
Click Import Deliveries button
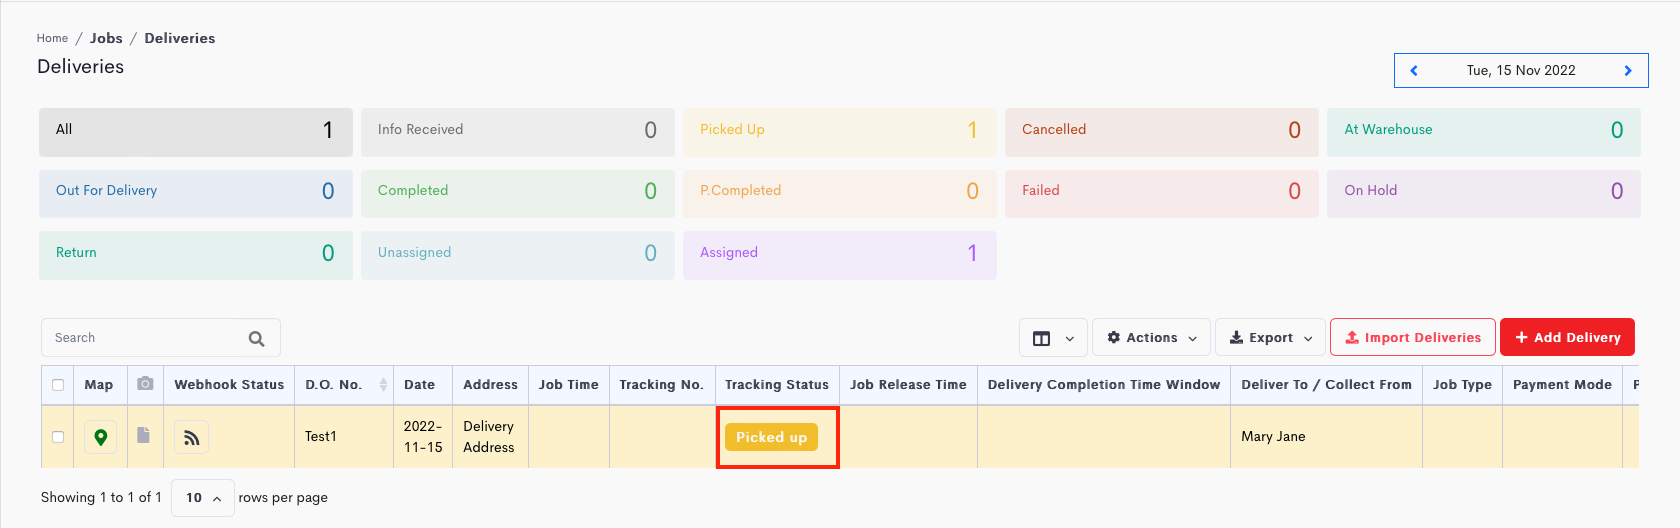click(1412, 338)
